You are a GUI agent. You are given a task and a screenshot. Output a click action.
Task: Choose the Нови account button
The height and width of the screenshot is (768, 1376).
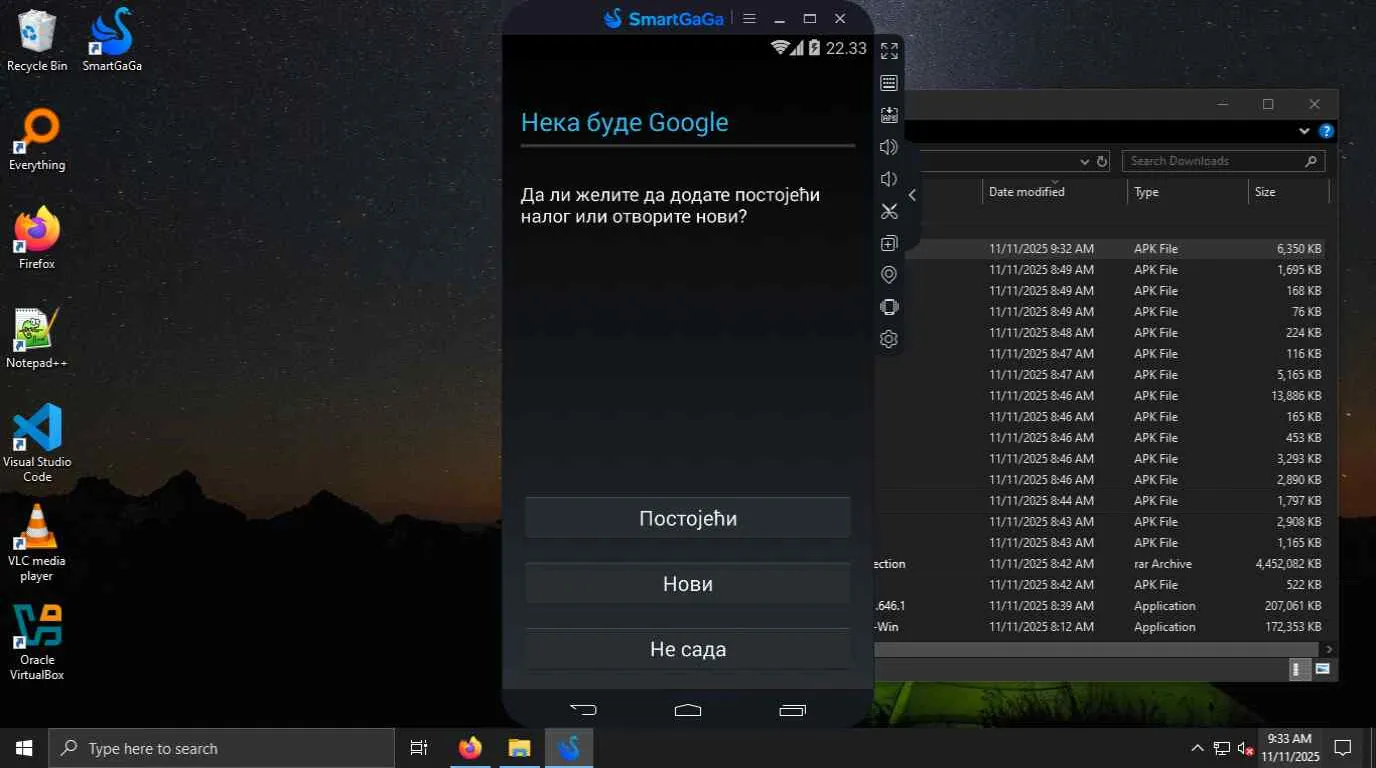688,584
